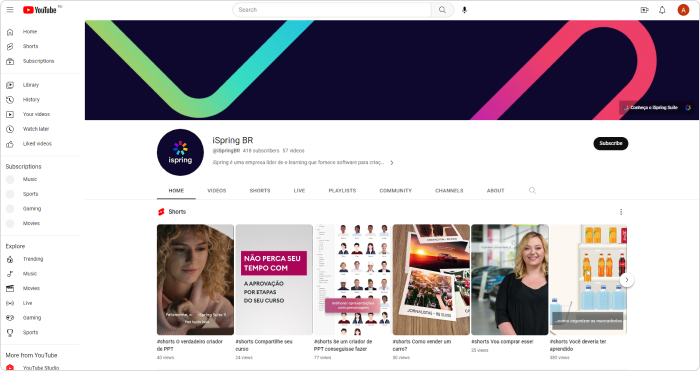Image resolution: width=700 pixels, height=371 pixels.
Task: Click the Shorts sidebar icon
Action: (10, 46)
